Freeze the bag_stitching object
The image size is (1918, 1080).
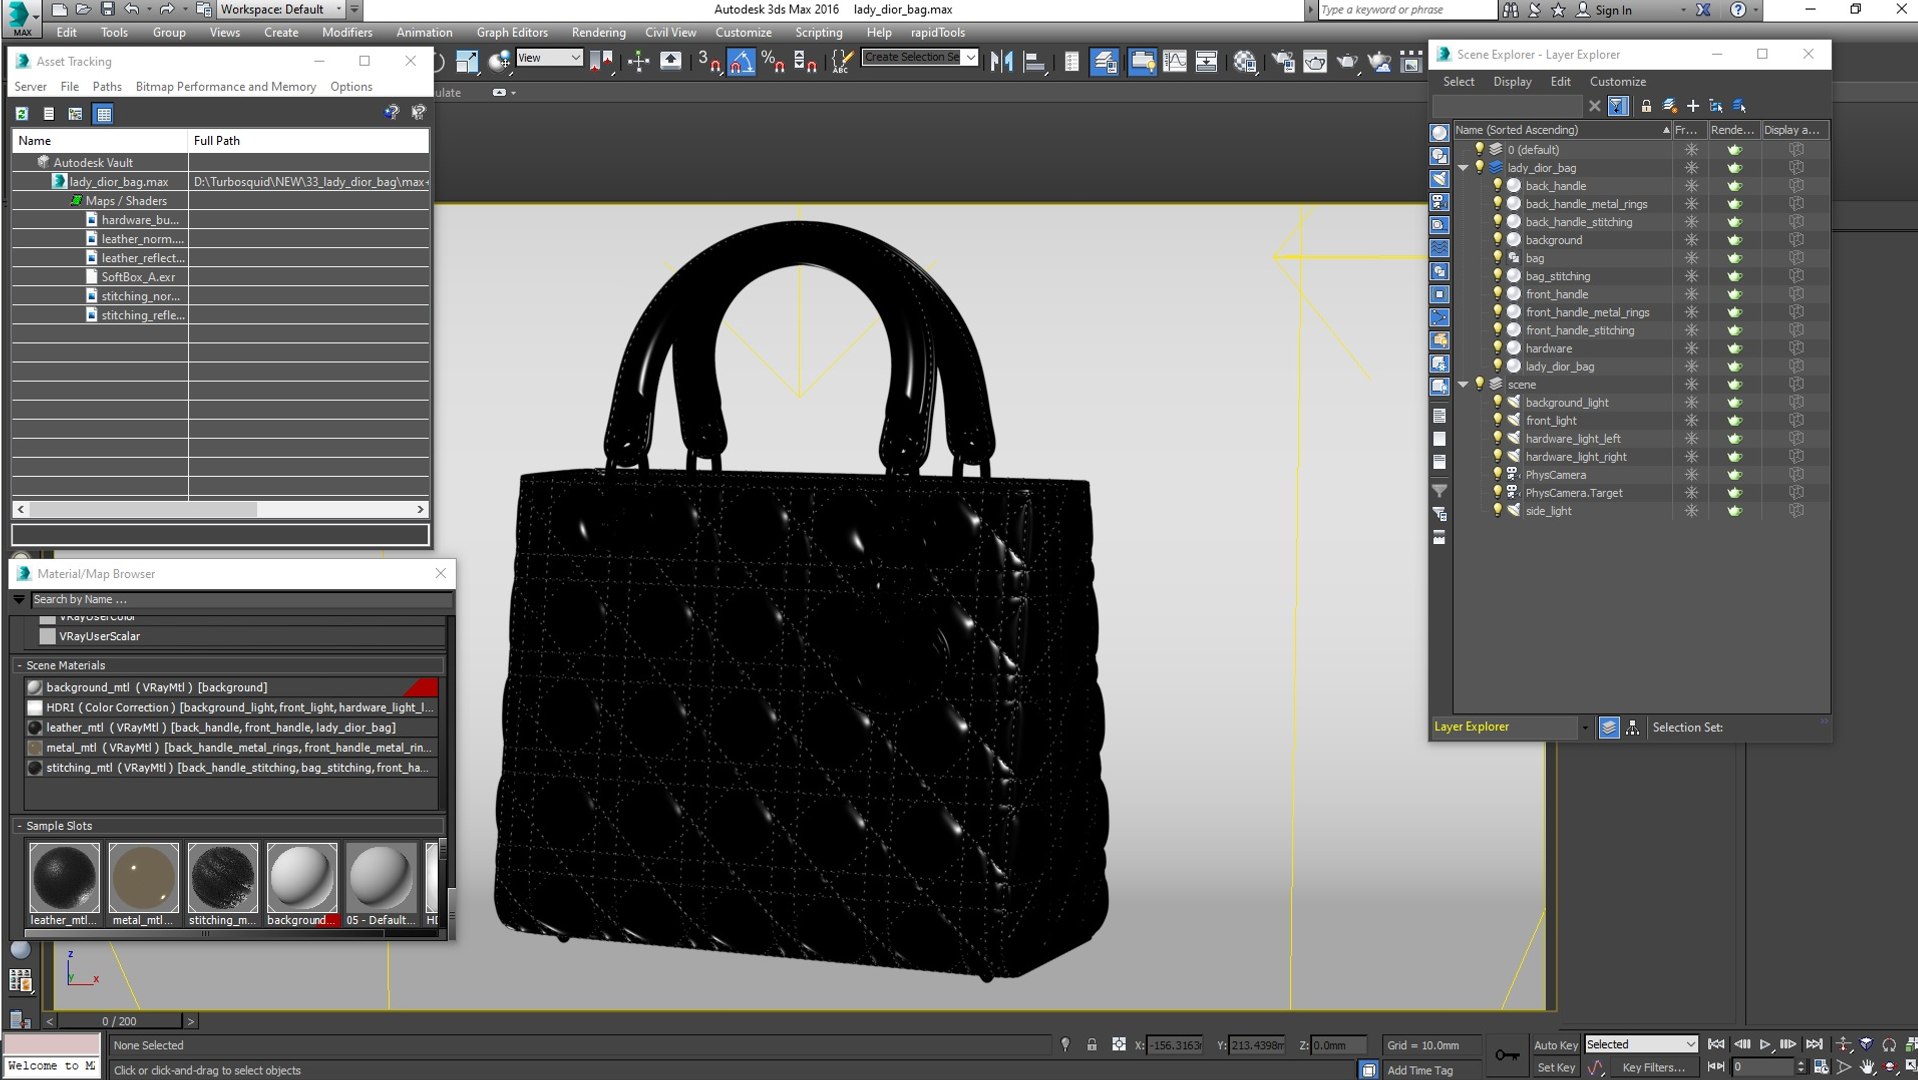point(1691,276)
